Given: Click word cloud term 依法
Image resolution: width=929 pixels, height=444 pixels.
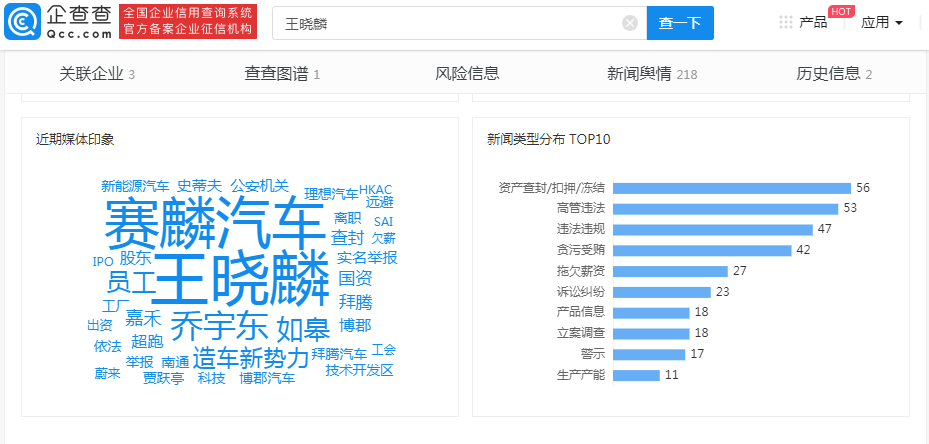Looking at the screenshot, I should (108, 346).
